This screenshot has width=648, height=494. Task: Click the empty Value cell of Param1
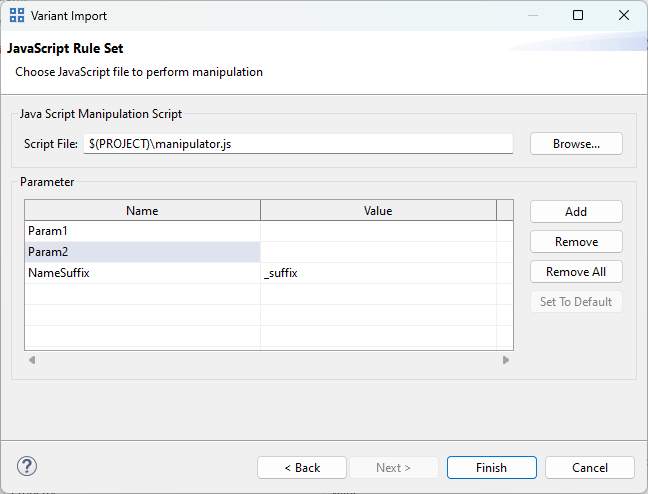[x=377, y=231]
